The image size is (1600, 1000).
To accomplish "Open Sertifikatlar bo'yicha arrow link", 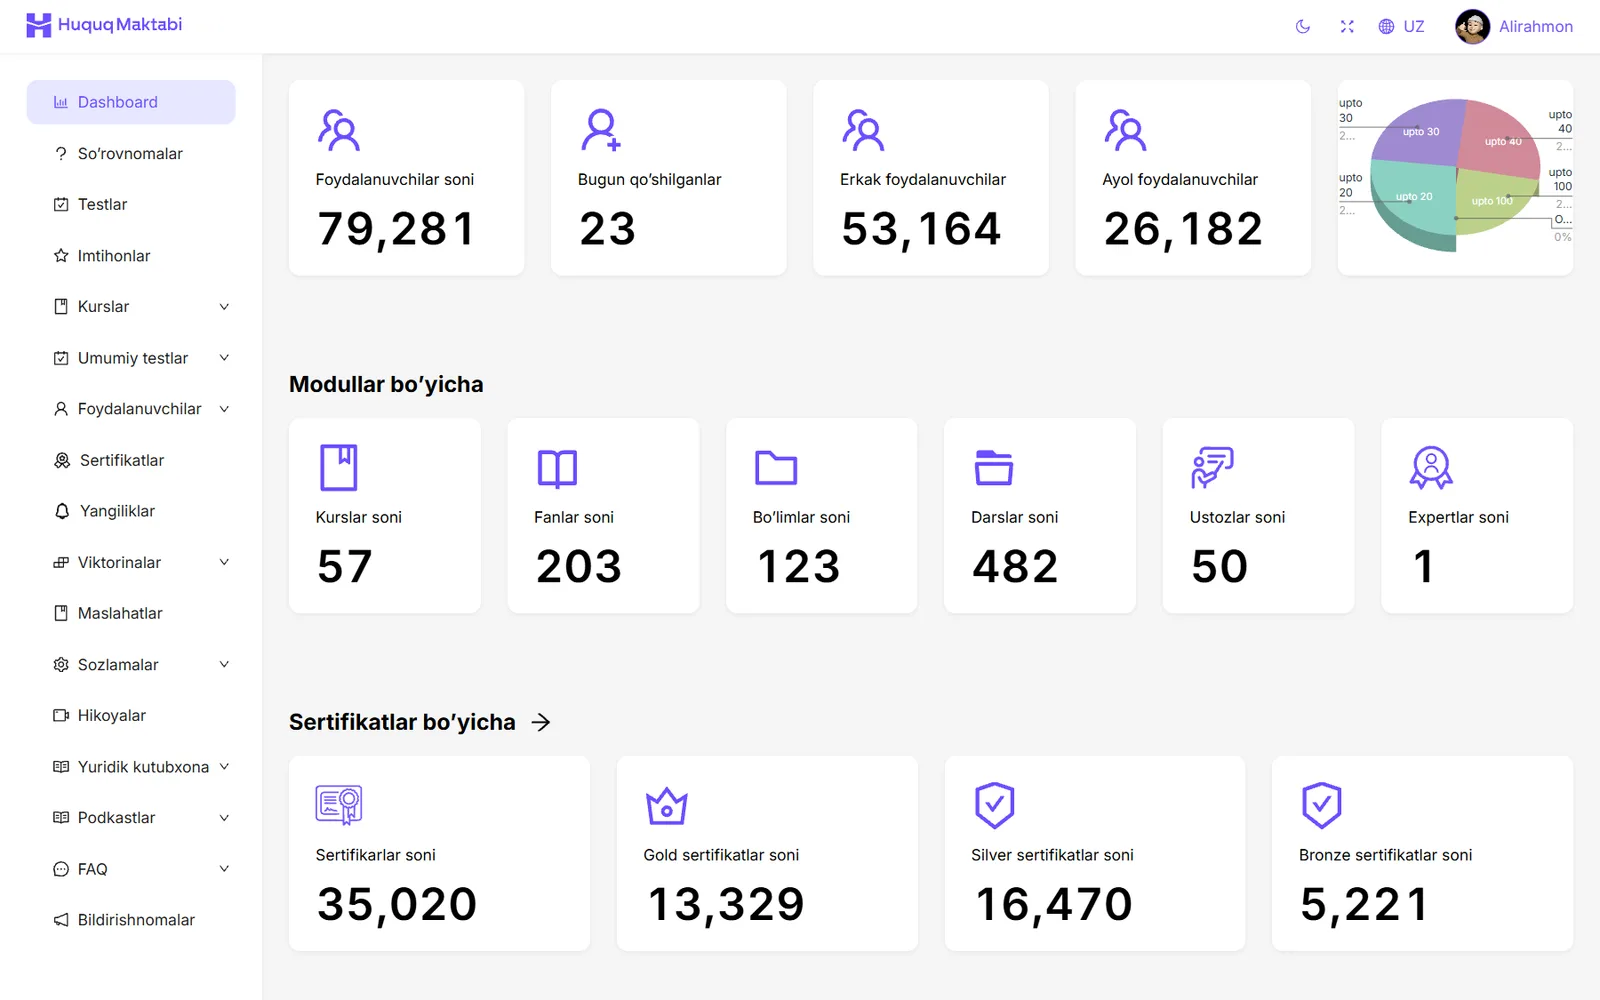I will coord(541,722).
